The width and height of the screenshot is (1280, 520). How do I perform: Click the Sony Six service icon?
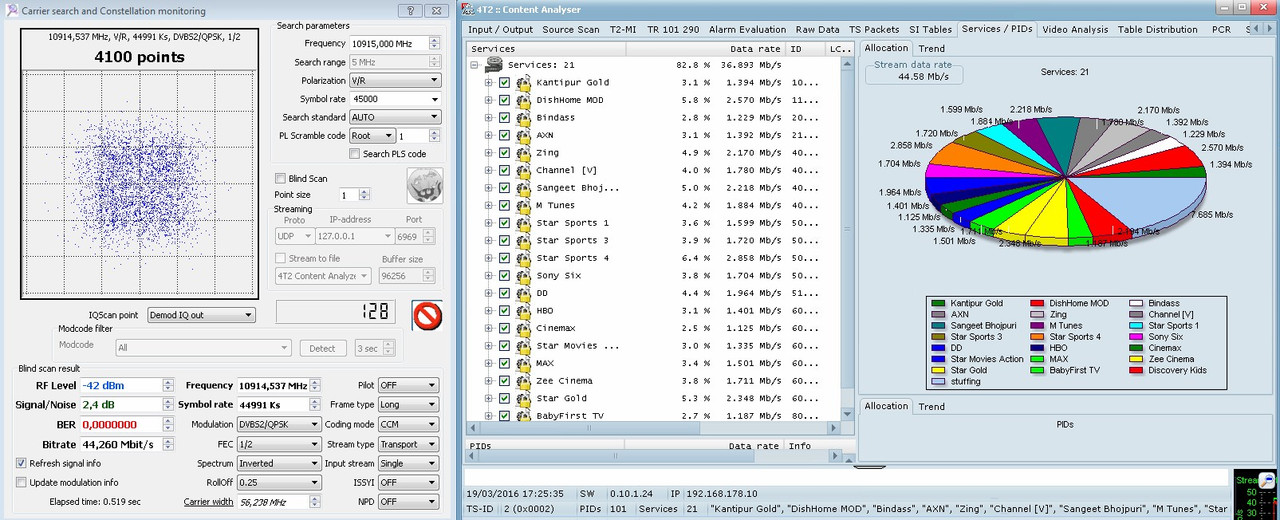(523, 275)
